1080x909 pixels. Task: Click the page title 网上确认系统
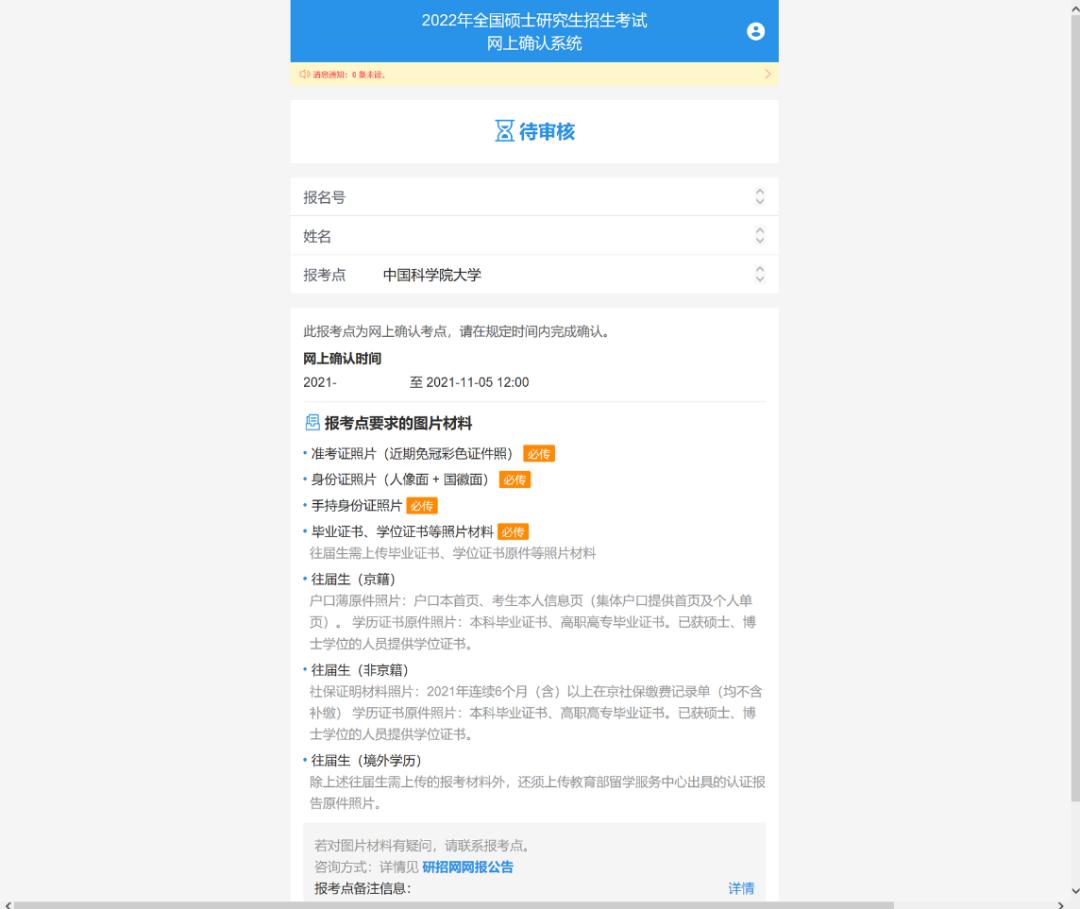tap(534, 43)
